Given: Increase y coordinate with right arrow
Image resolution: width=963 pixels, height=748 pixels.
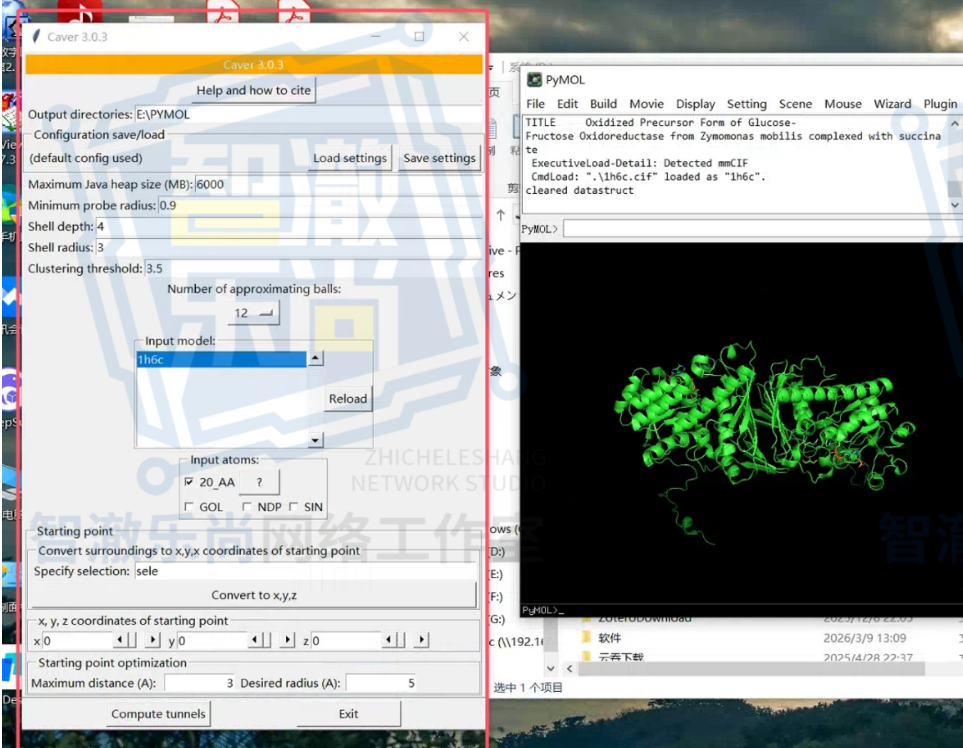Looking at the screenshot, I should (287, 640).
